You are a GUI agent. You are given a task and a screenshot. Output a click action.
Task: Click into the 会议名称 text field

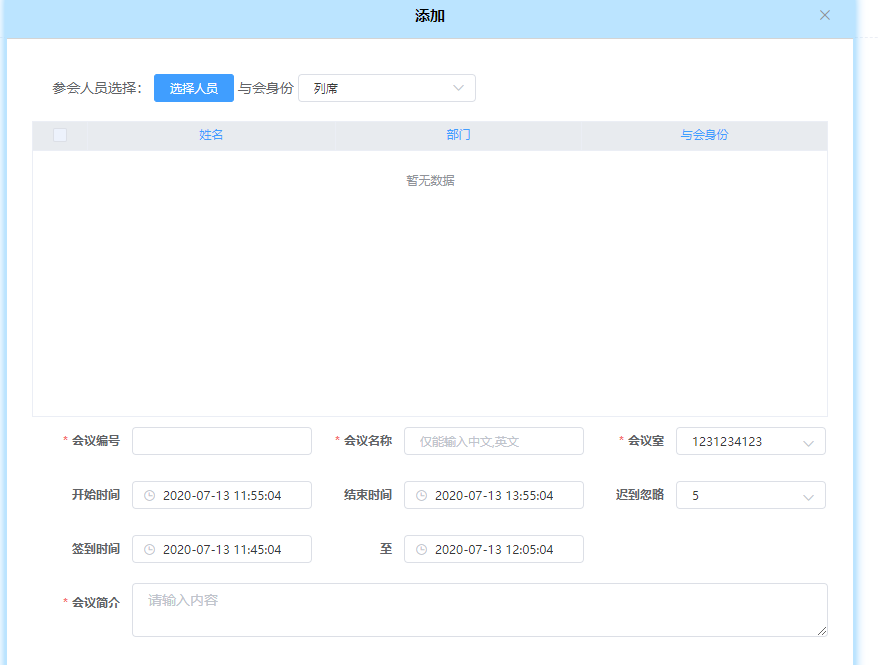coord(493,441)
